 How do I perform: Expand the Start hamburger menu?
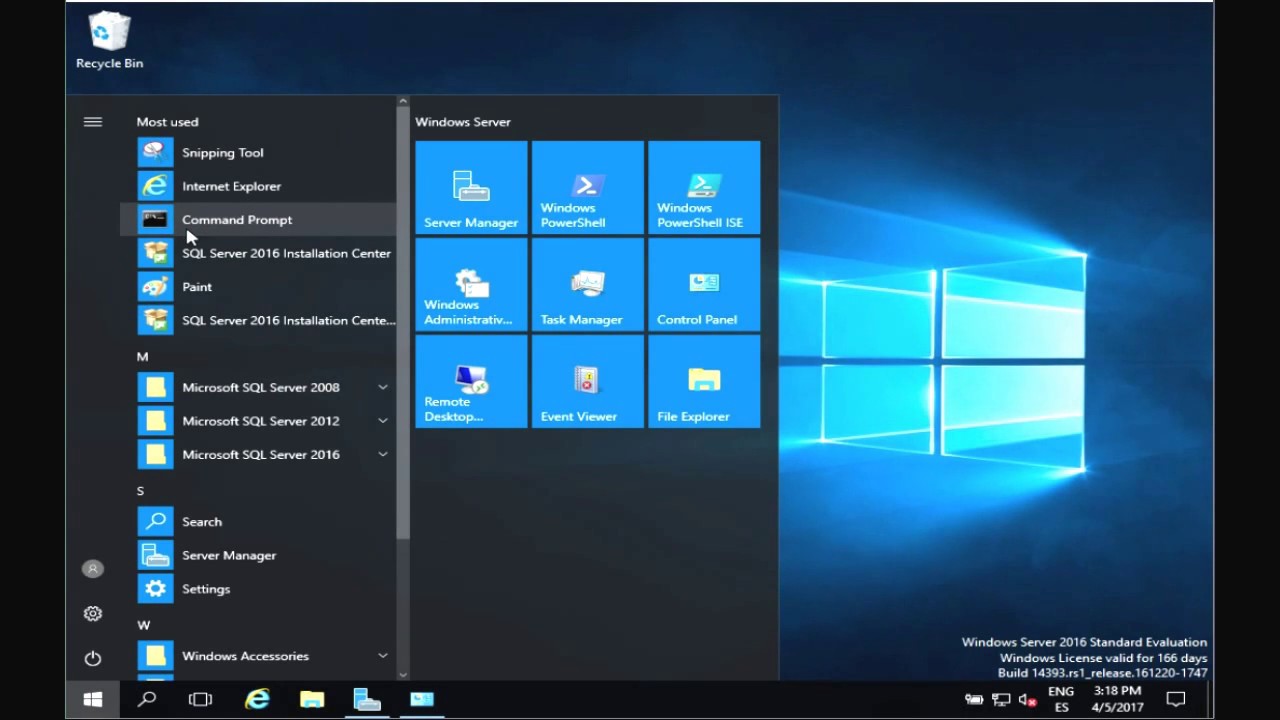[x=93, y=122]
